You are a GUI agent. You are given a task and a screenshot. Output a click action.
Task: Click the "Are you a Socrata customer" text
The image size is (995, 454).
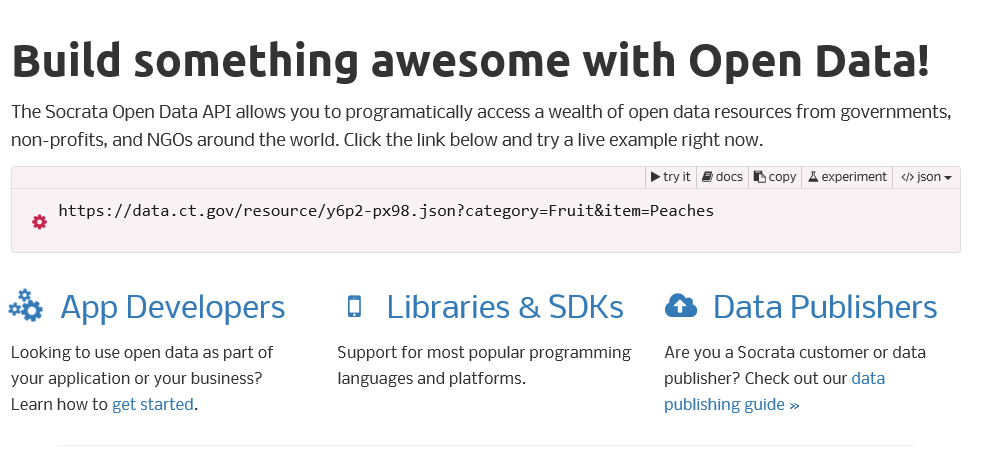(x=795, y=353)
